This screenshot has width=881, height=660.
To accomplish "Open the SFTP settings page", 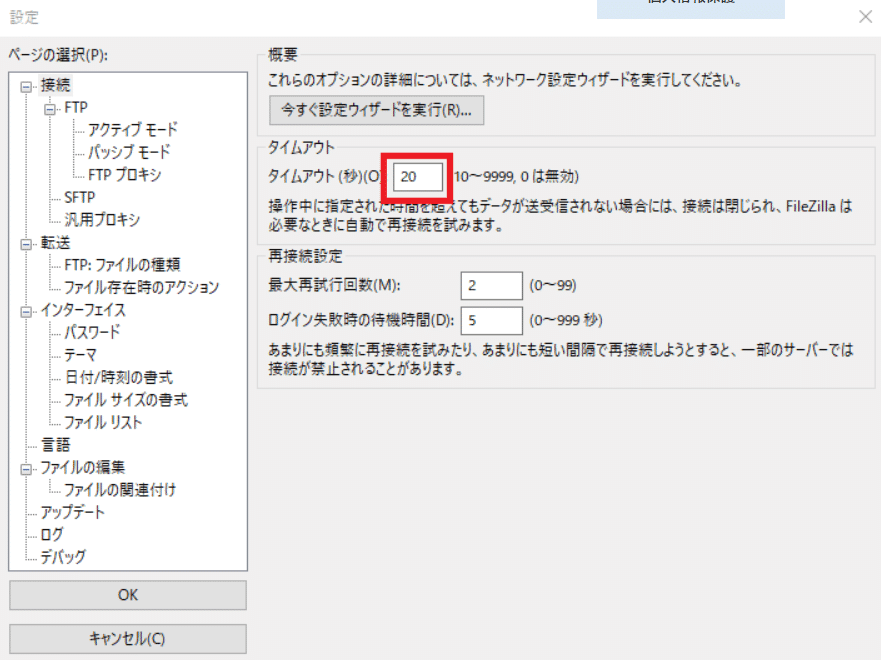I will pyautogui.click(x=79, y=198).
